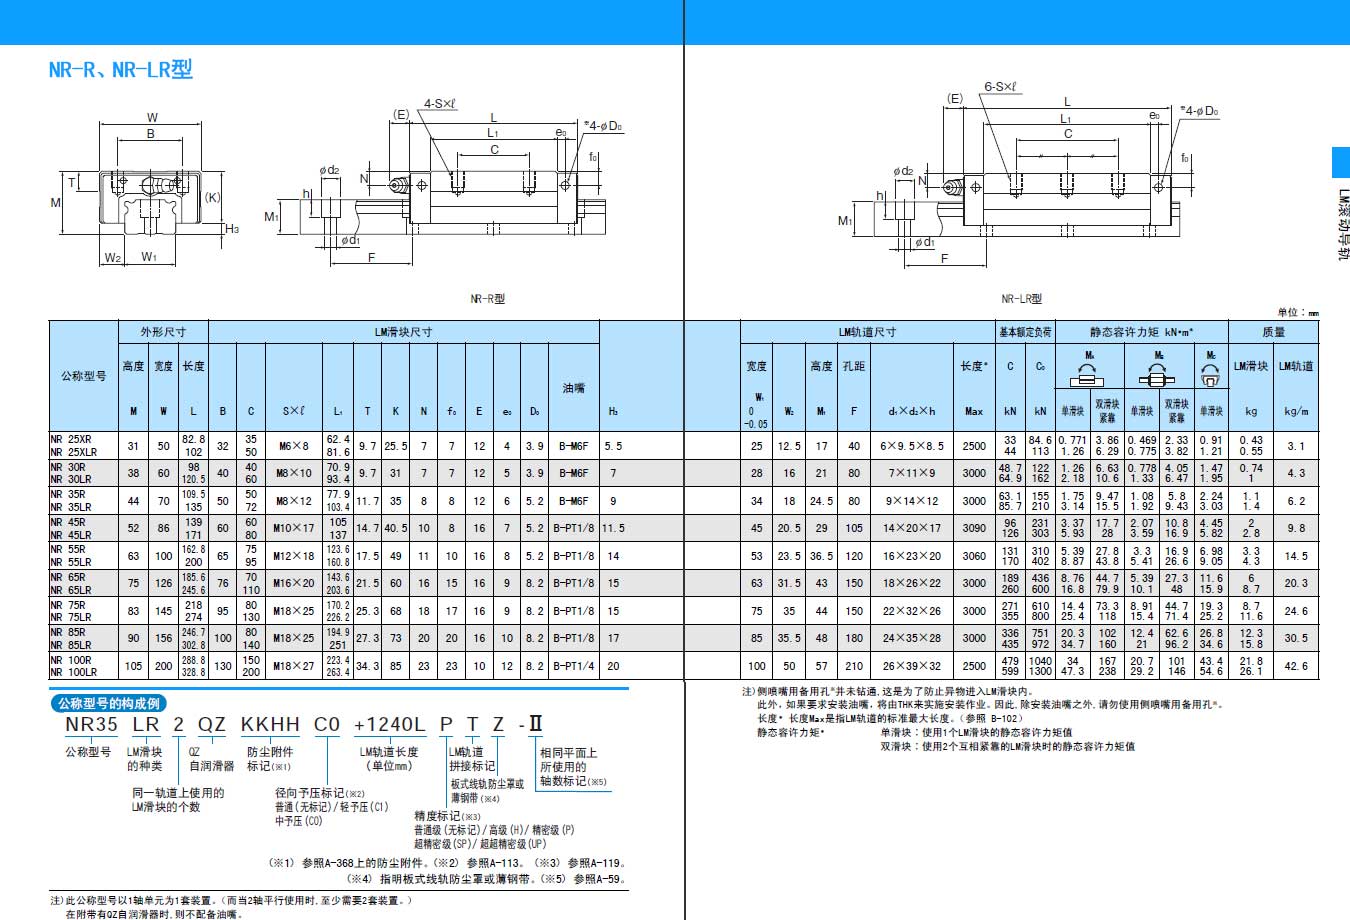Click the block cross-section diagram showing W and B
The image size is (1350, 920).
pos(144,188)
